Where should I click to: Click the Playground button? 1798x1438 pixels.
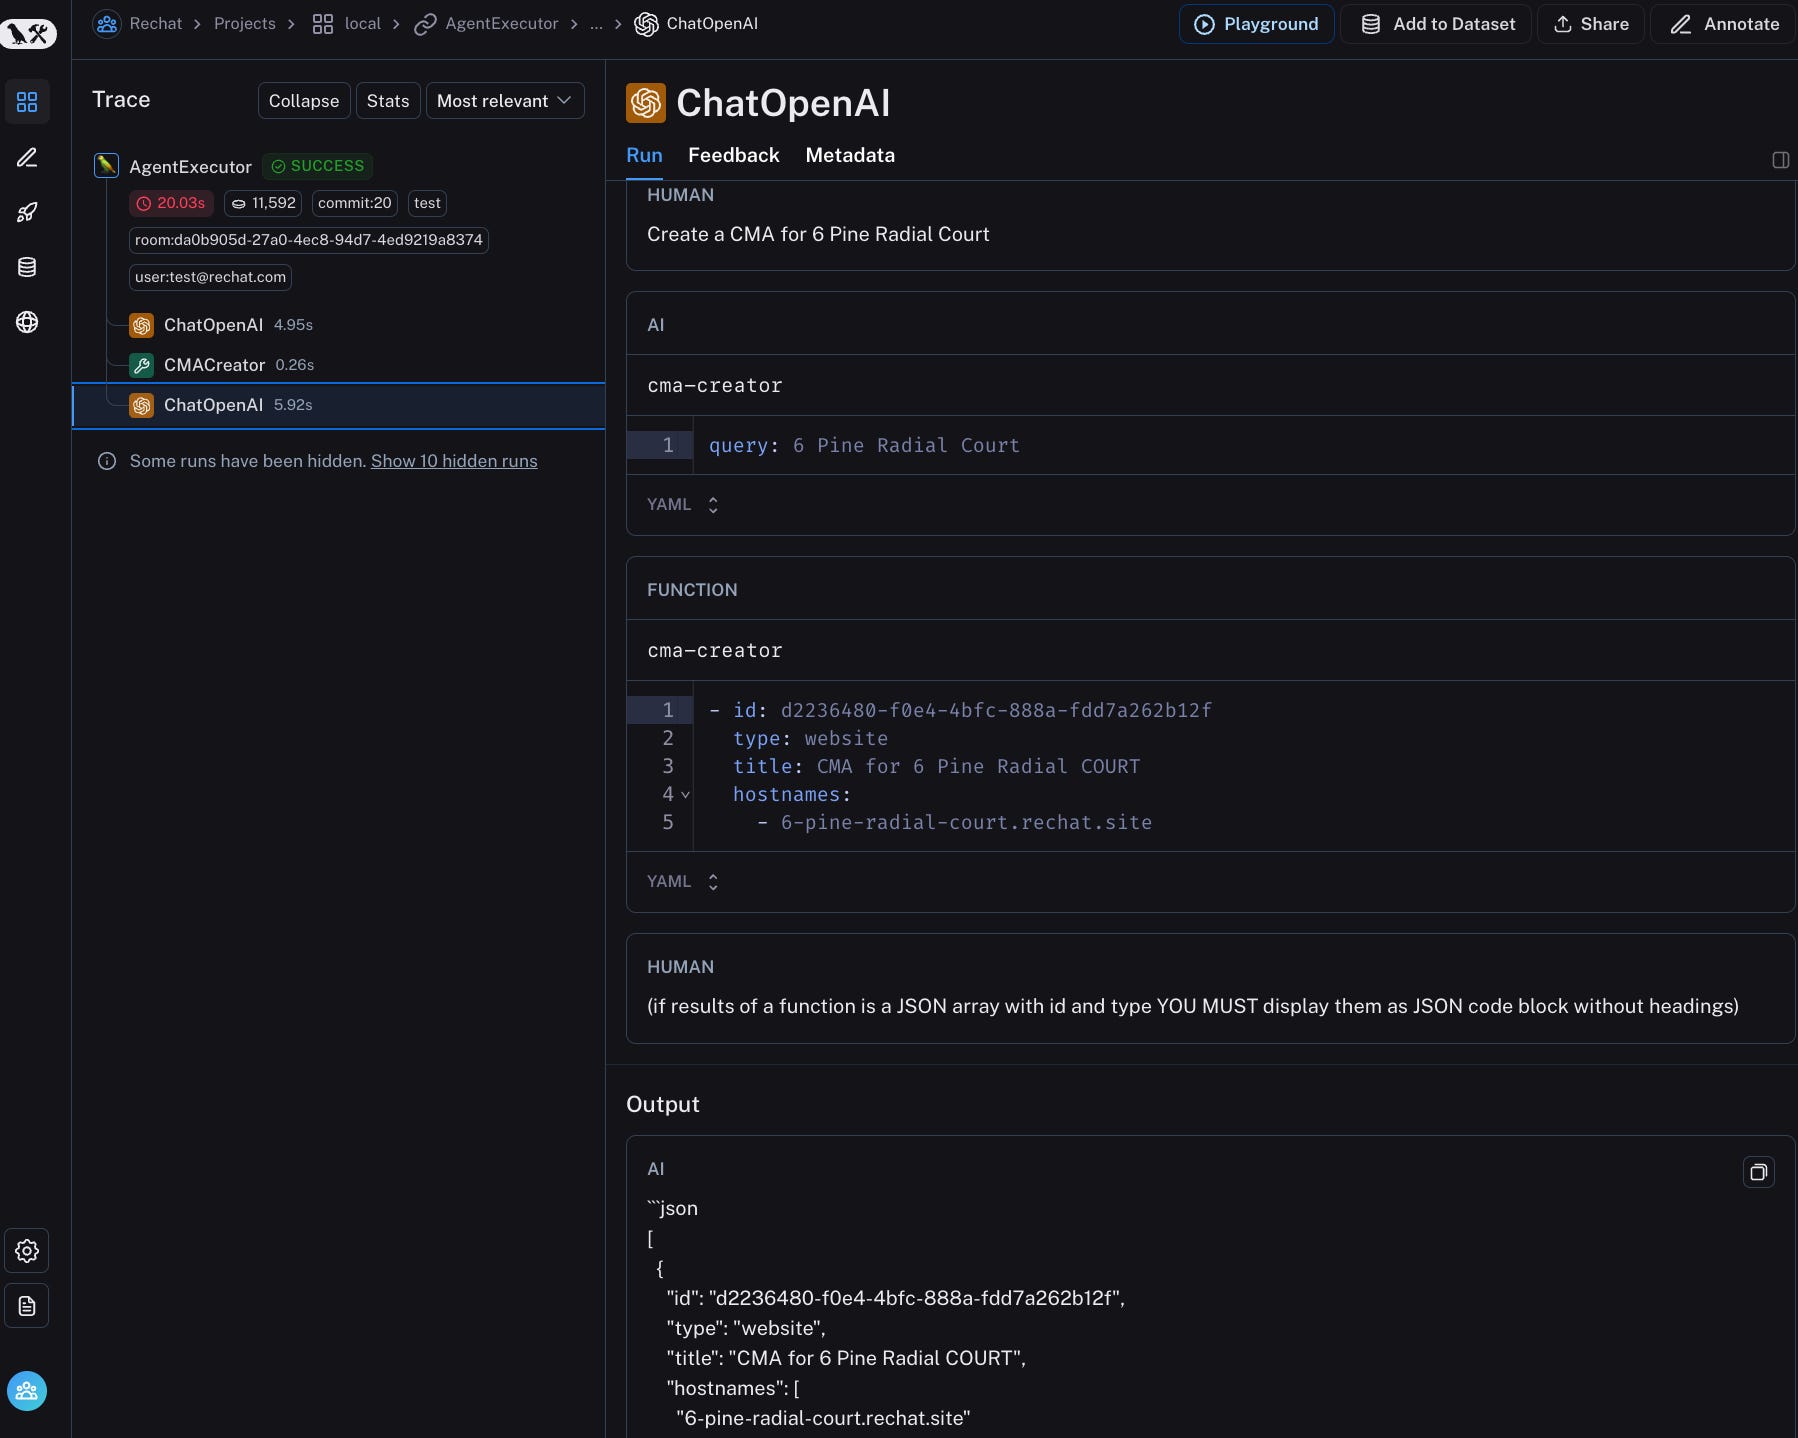tap(1256, 24)
